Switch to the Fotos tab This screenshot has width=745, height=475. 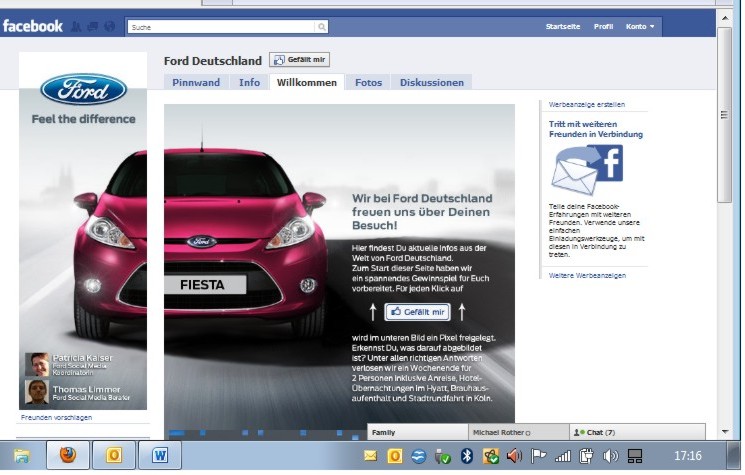tap(368, 82)
